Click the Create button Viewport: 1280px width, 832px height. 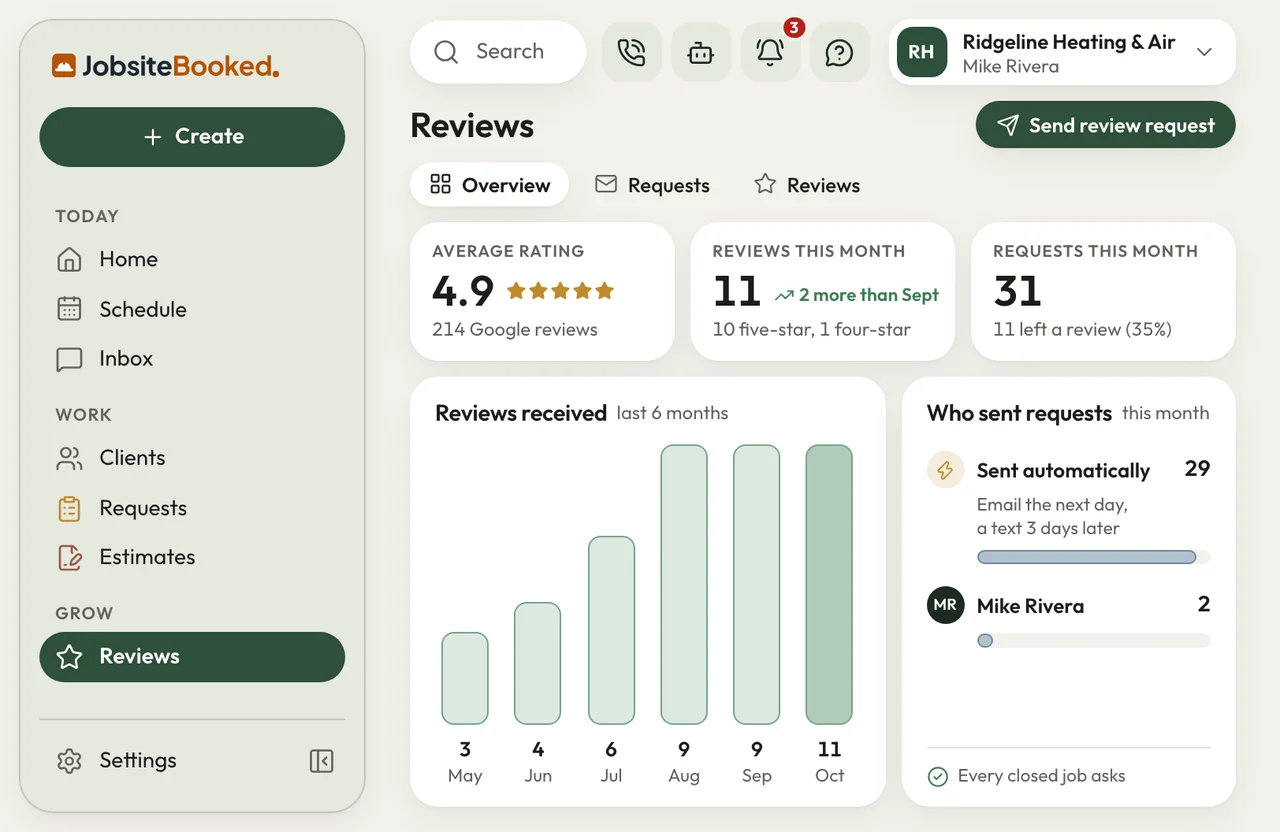pyautogui.click(x=192, y=137)
